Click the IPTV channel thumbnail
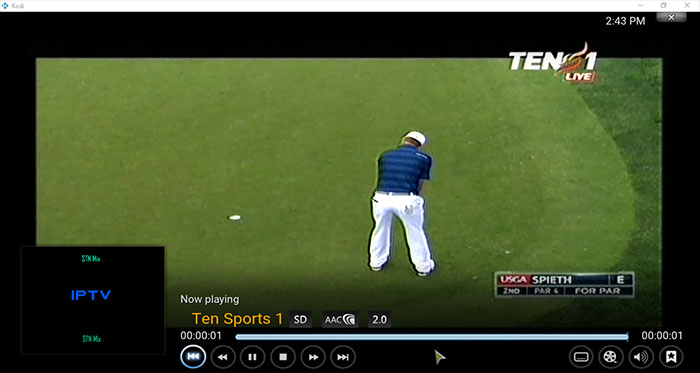The height and width of the screenshot is (373, 700). pos(92,300)
